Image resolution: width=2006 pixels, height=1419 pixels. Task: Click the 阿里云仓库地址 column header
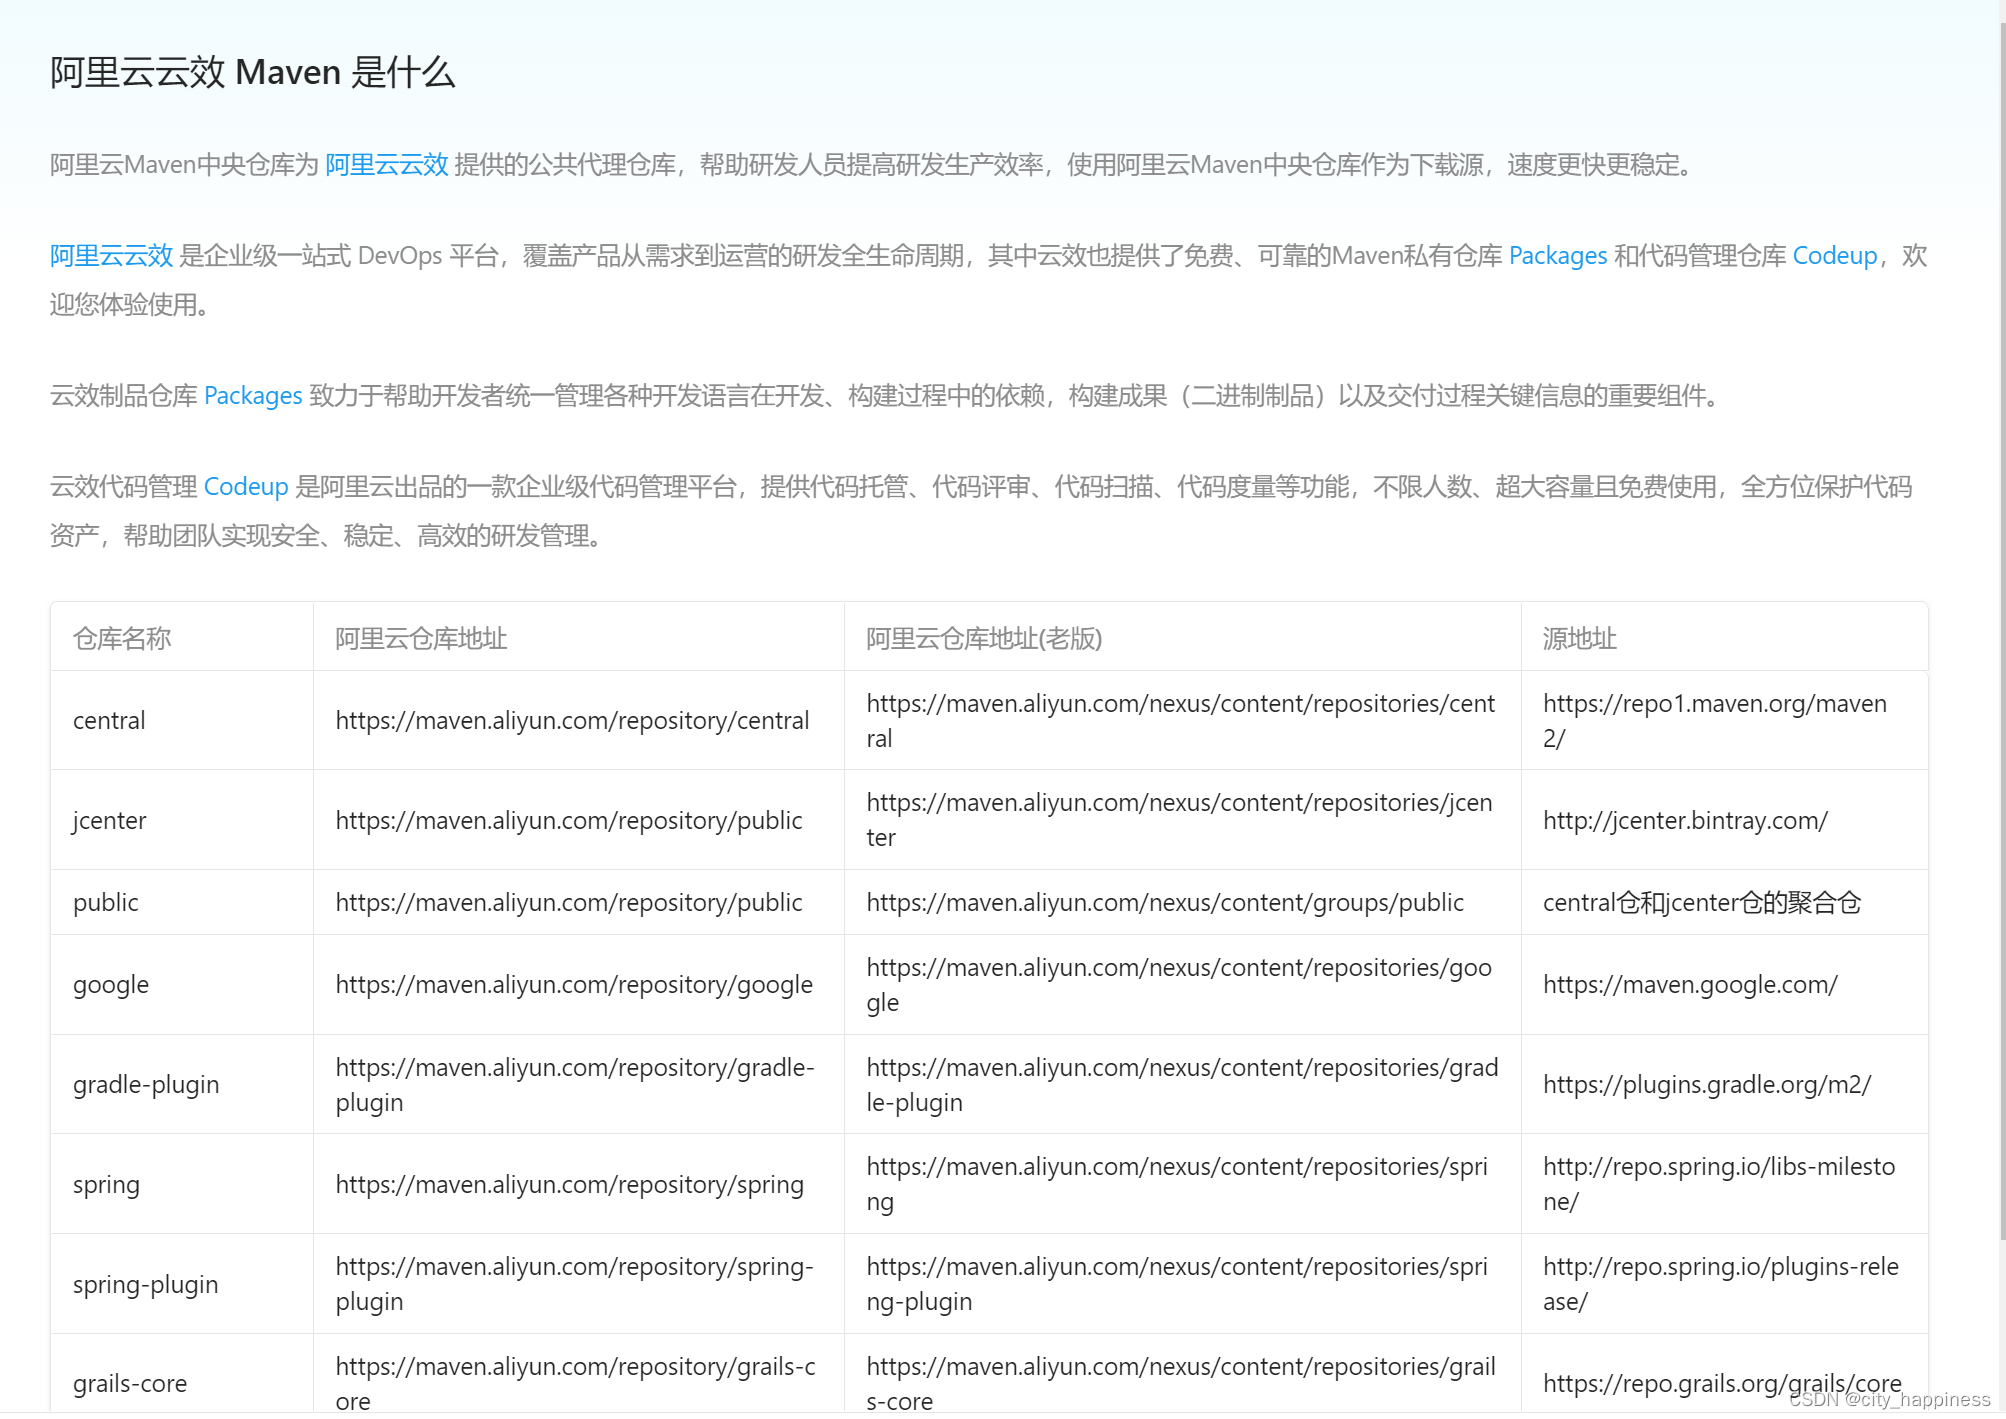point(421,639)
